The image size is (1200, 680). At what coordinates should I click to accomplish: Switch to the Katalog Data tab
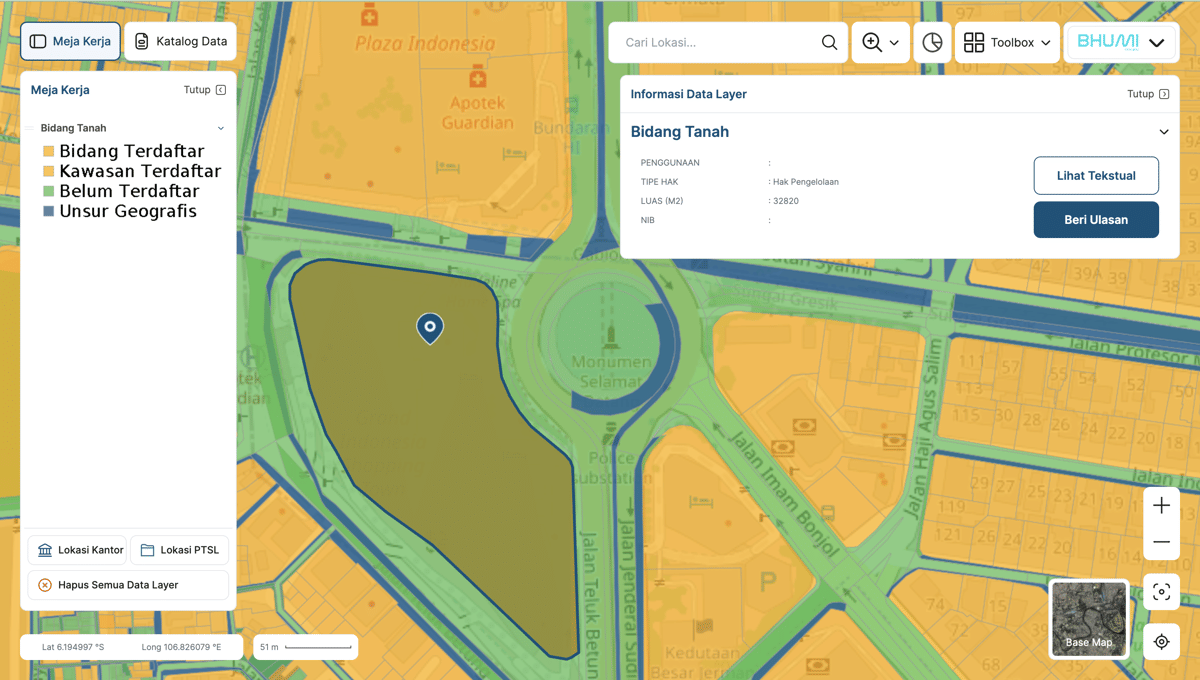pos(181,42)
